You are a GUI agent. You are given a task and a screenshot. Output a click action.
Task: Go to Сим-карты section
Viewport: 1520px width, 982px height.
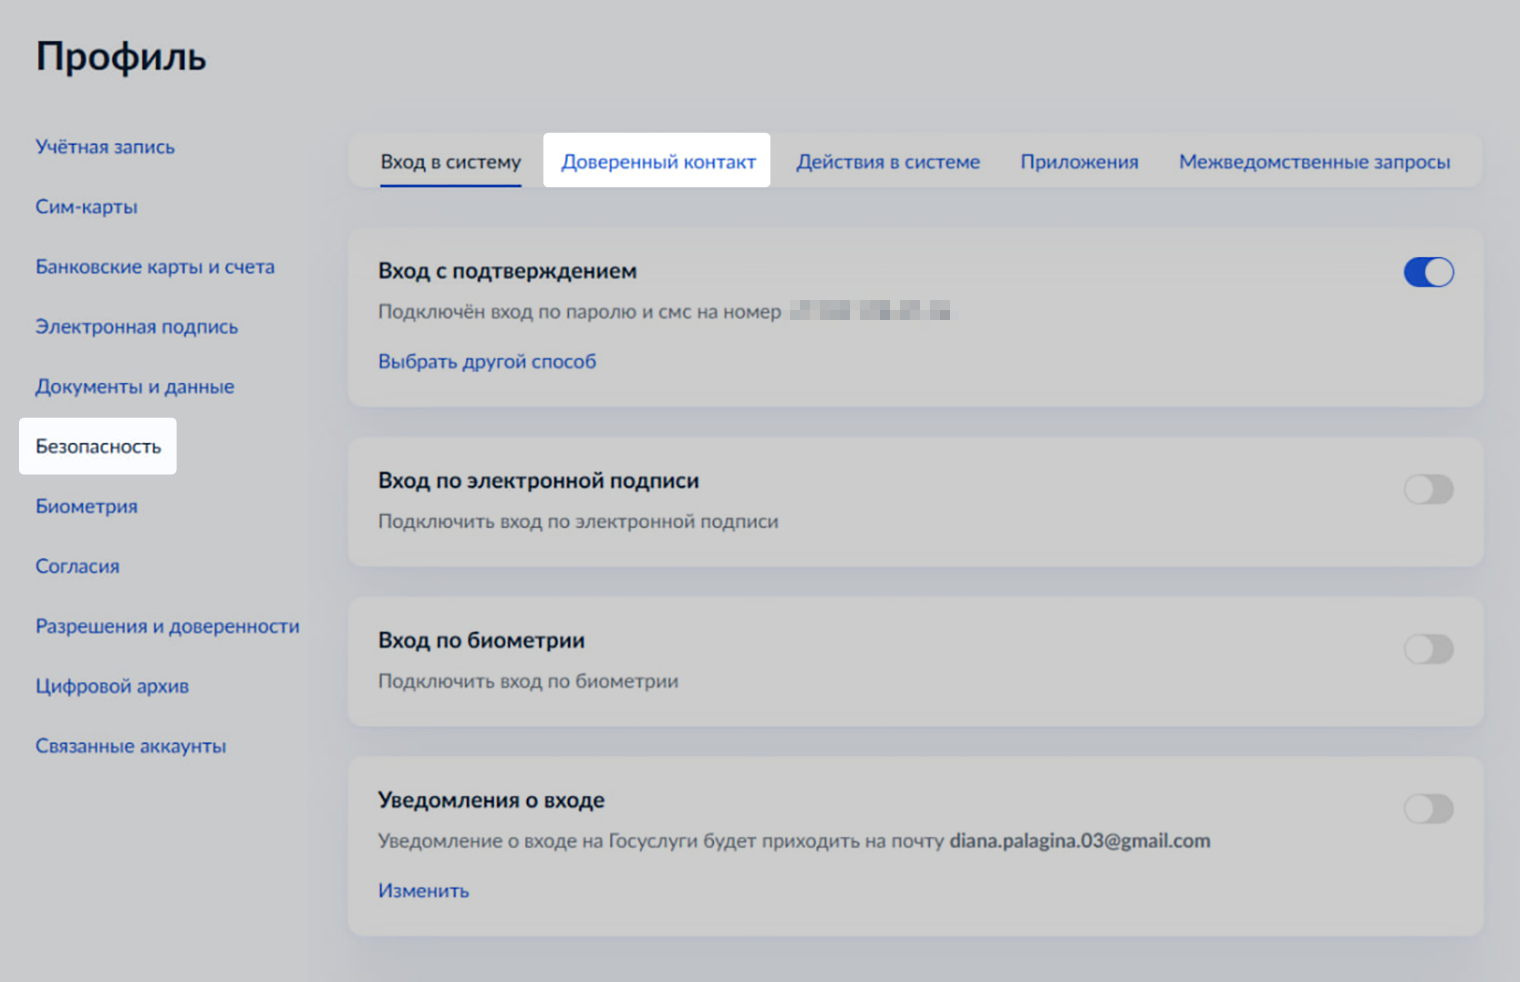(87, 207)
